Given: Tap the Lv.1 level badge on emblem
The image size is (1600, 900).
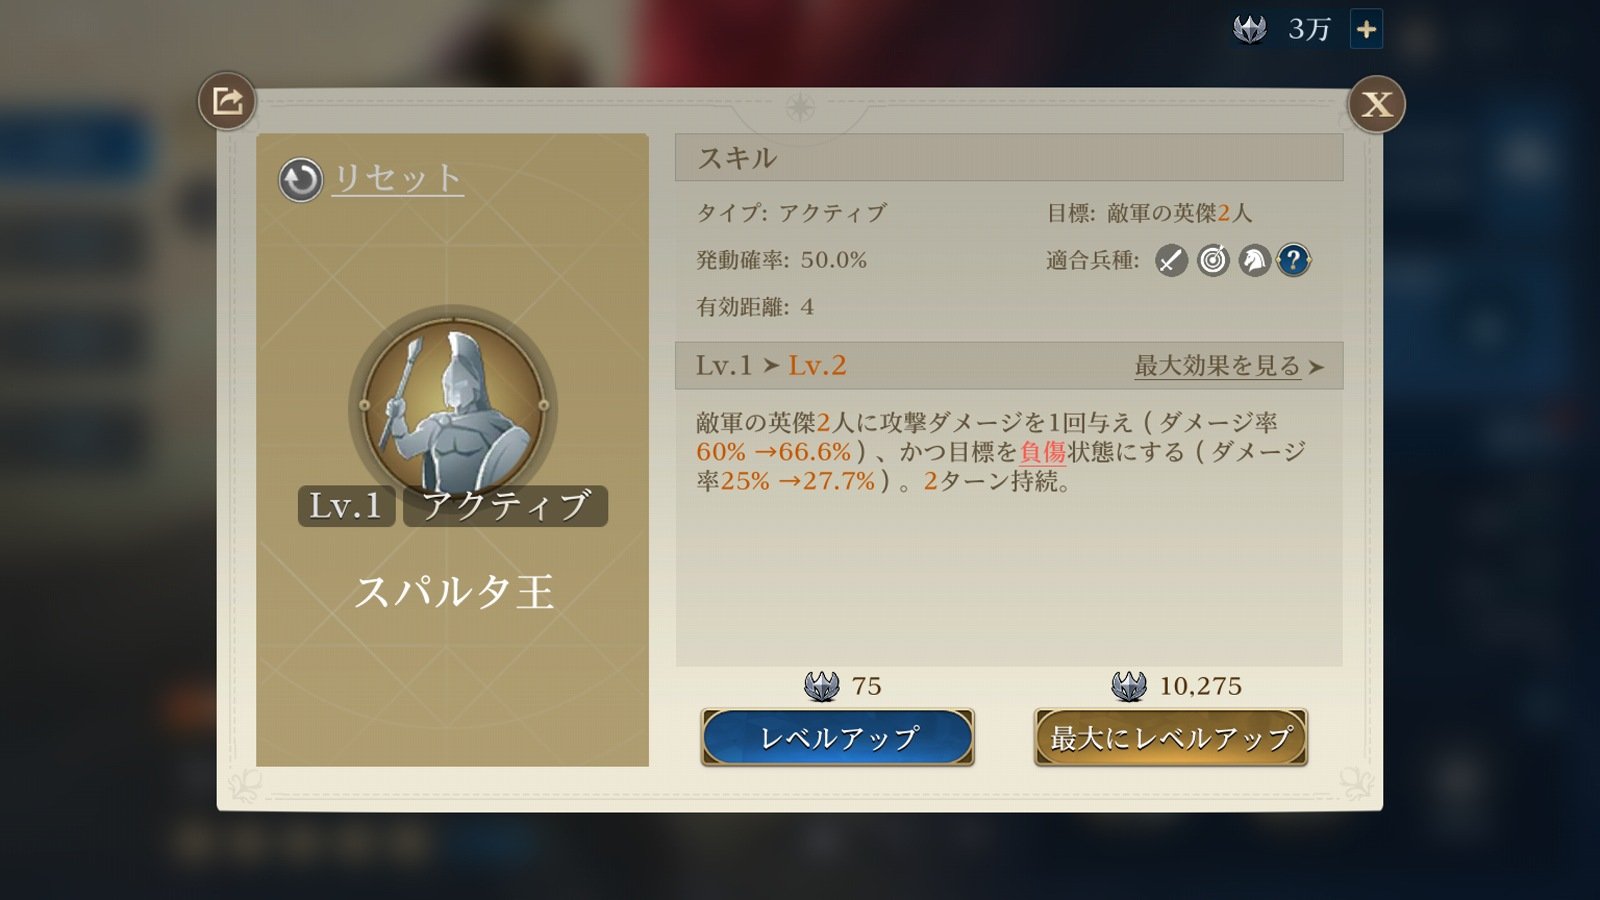Looking at the screenshot, I should point(346,506).
